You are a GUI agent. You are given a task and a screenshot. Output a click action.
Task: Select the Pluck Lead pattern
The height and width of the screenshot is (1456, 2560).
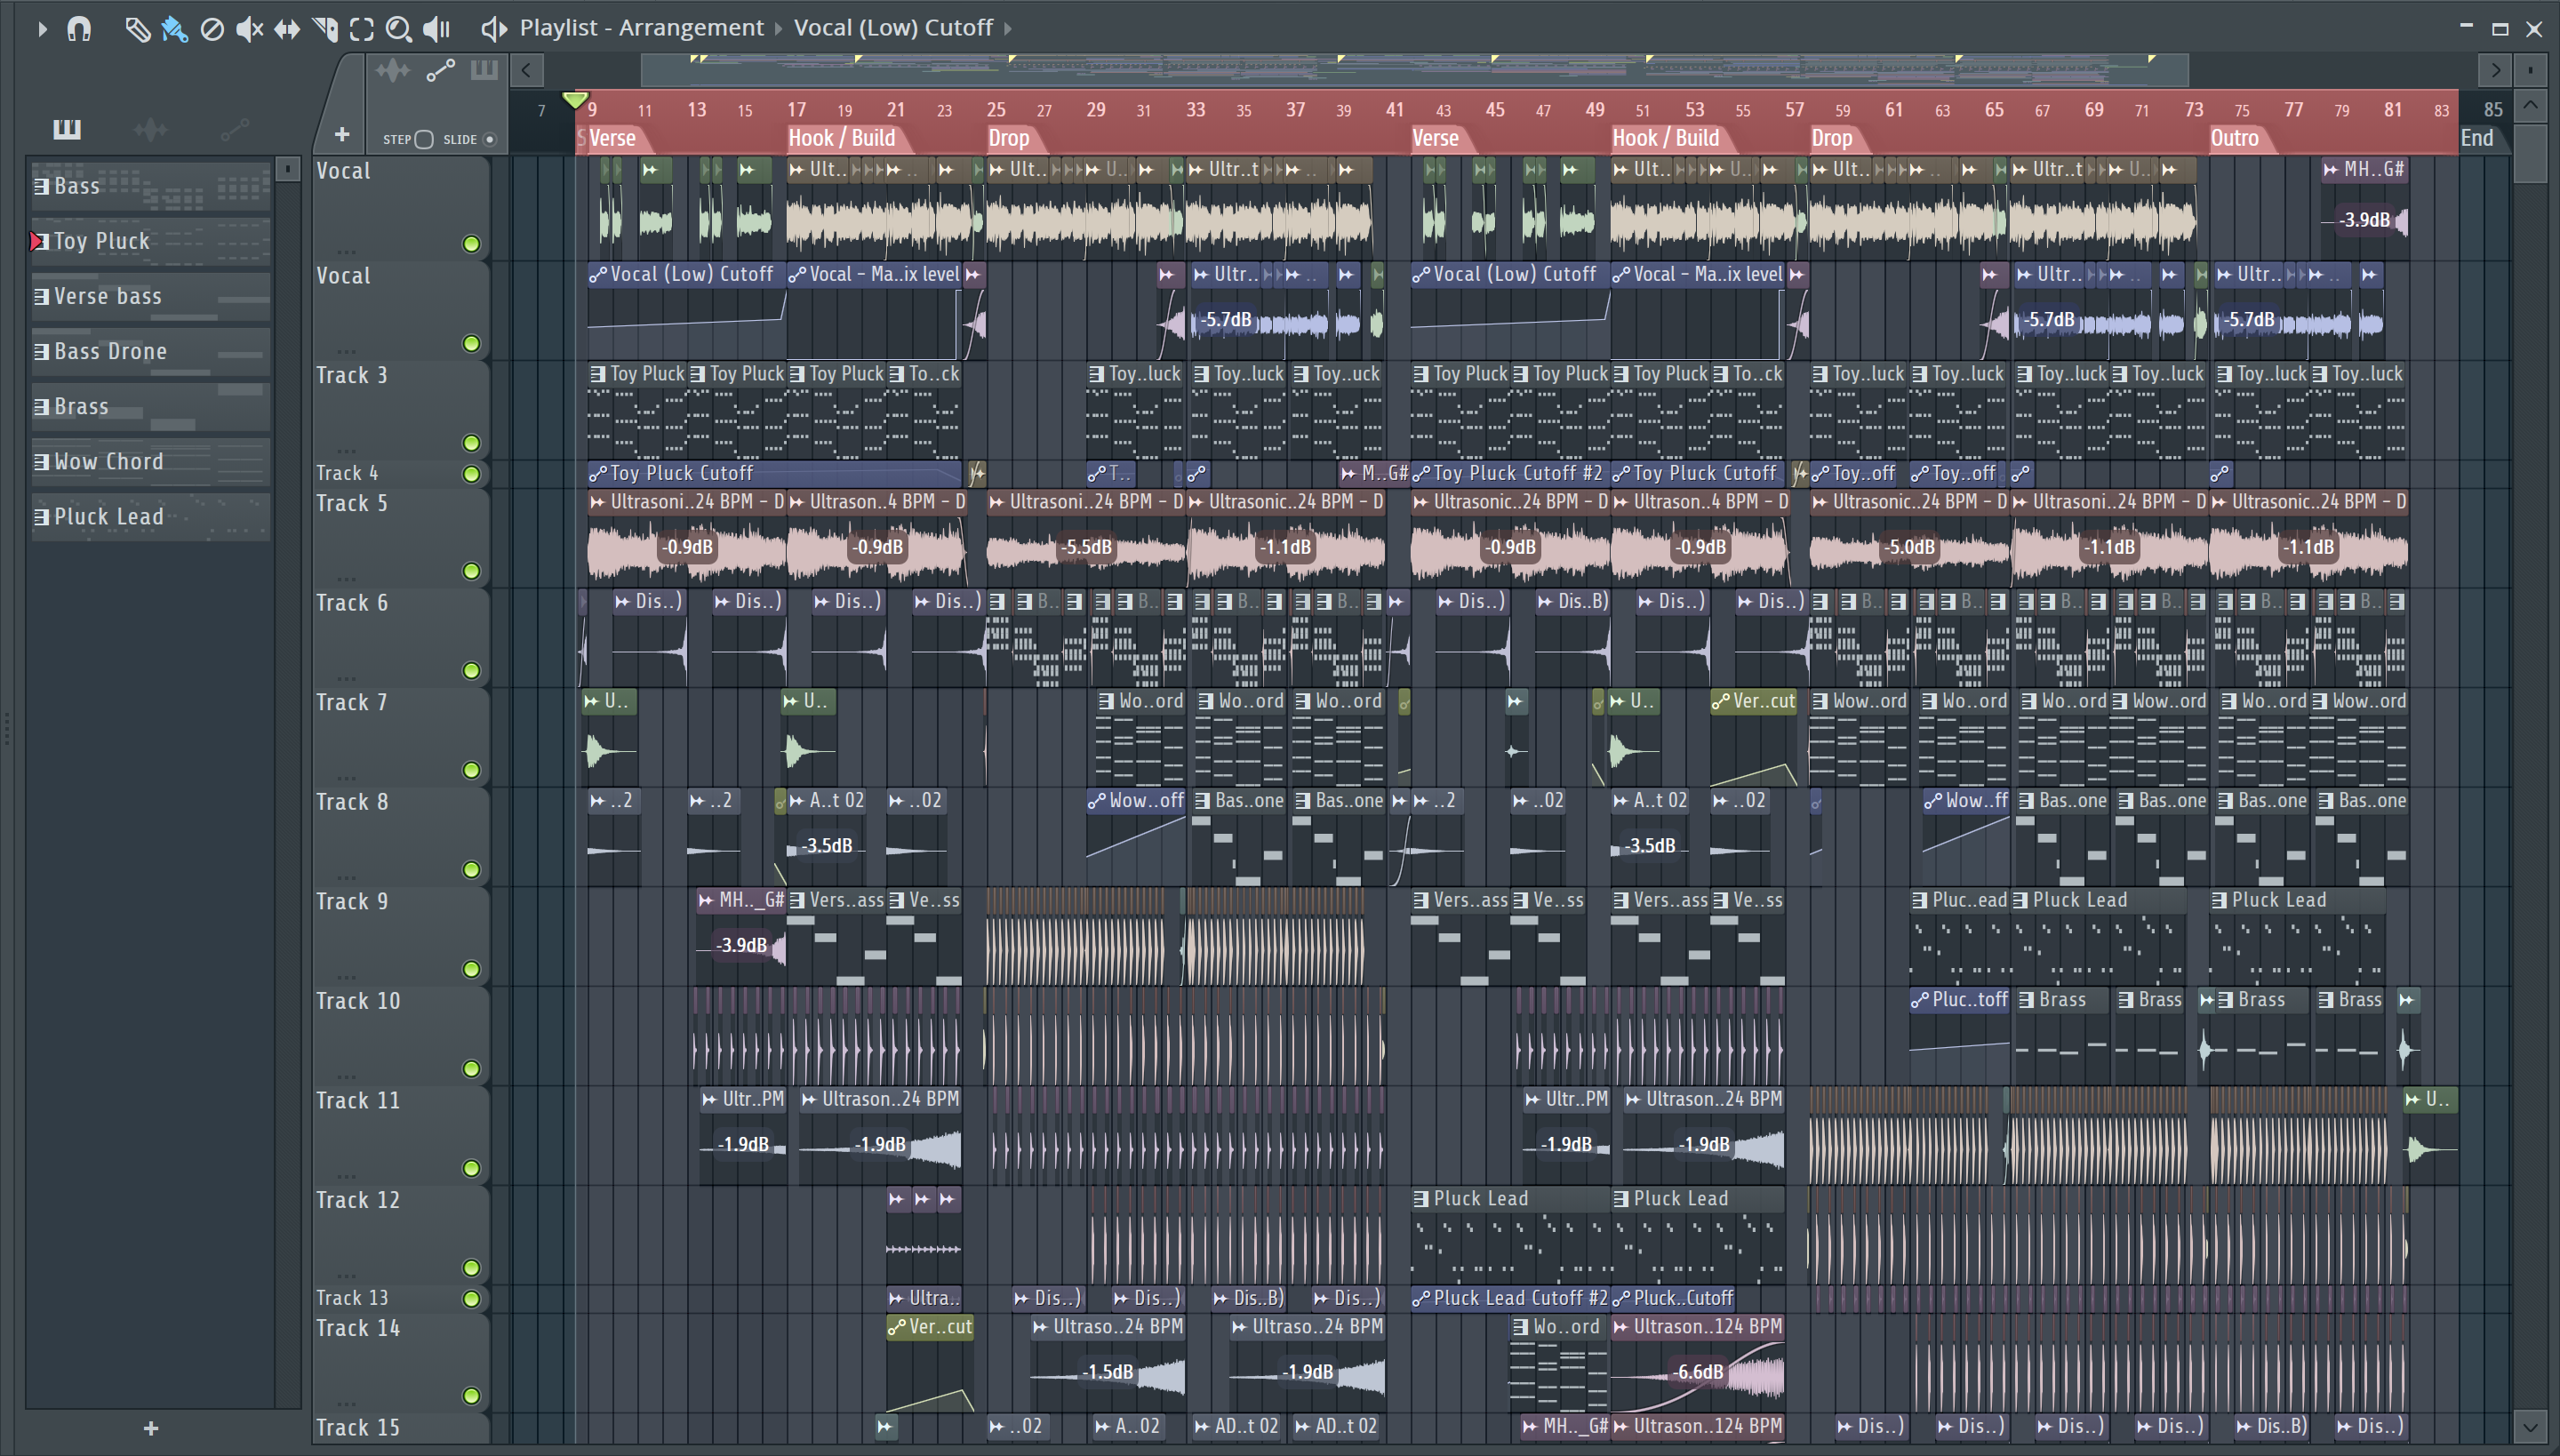pos(150,516)
